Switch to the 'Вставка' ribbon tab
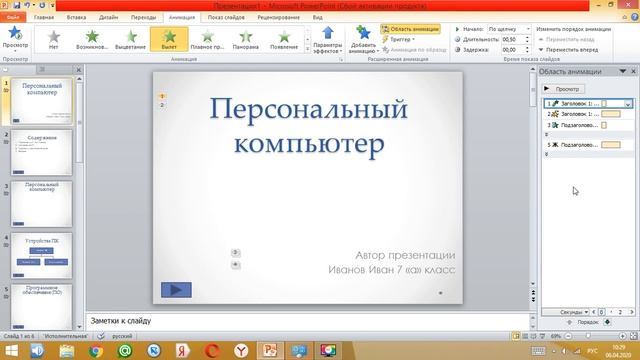Viewport: 640px width, 360px height. tap(76, 17)
